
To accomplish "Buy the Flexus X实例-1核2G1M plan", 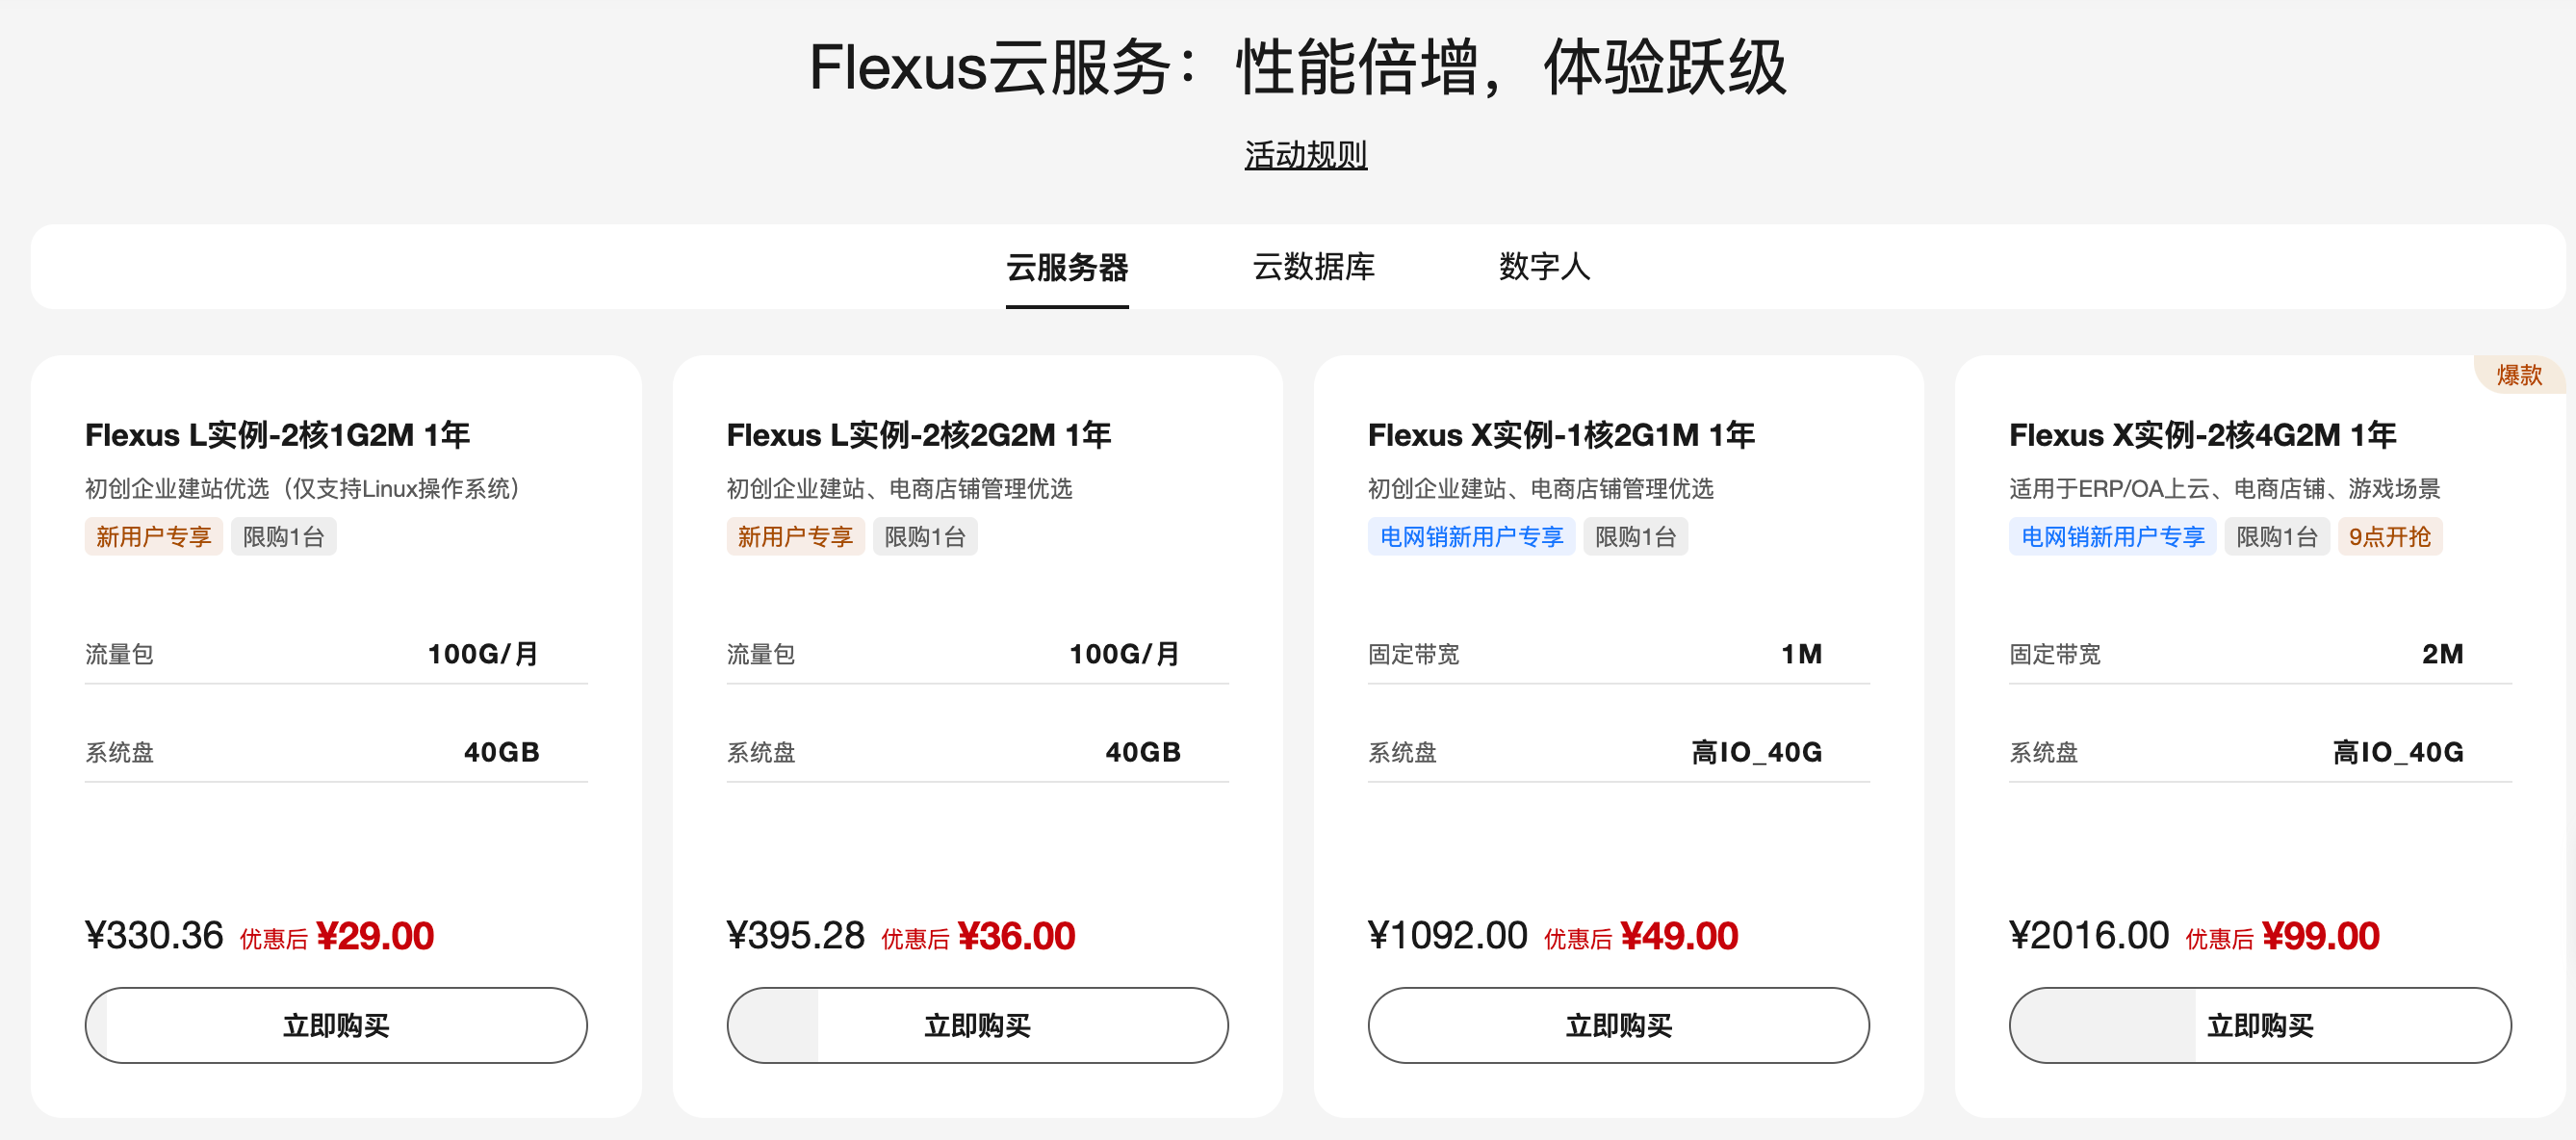I will [1618, 1025].
